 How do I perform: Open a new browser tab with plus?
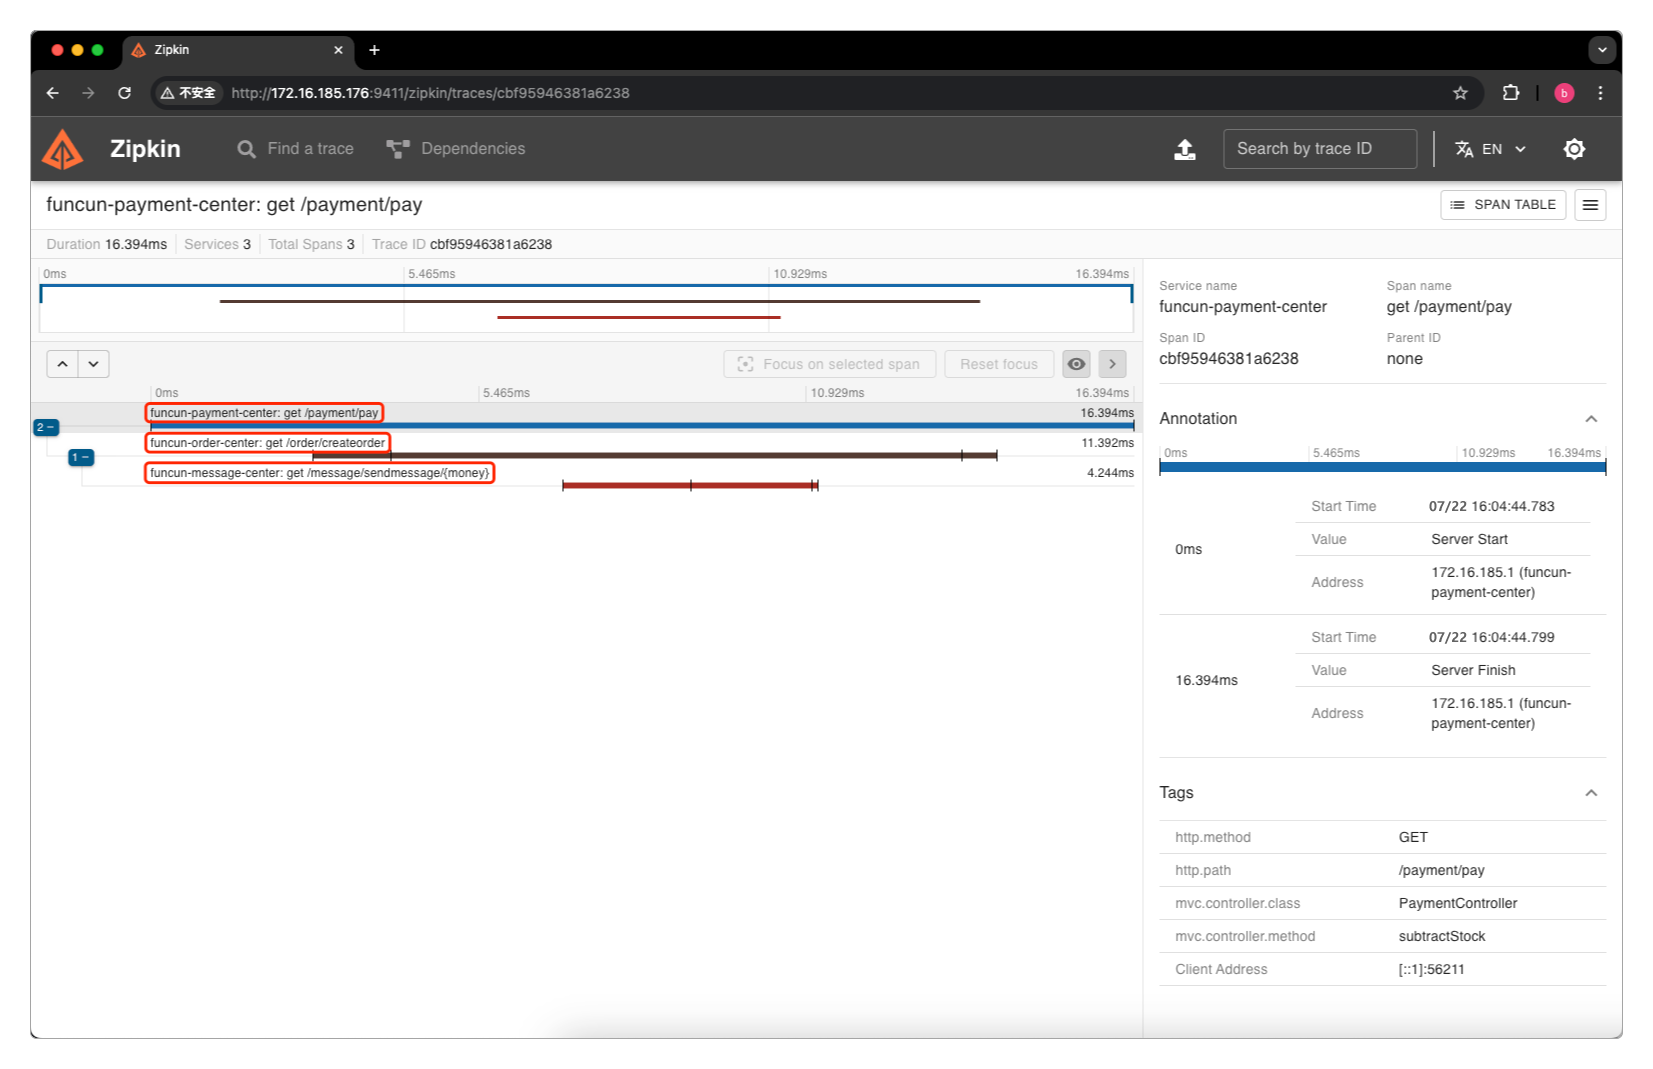pyautogui.click(x=374, y=50)
